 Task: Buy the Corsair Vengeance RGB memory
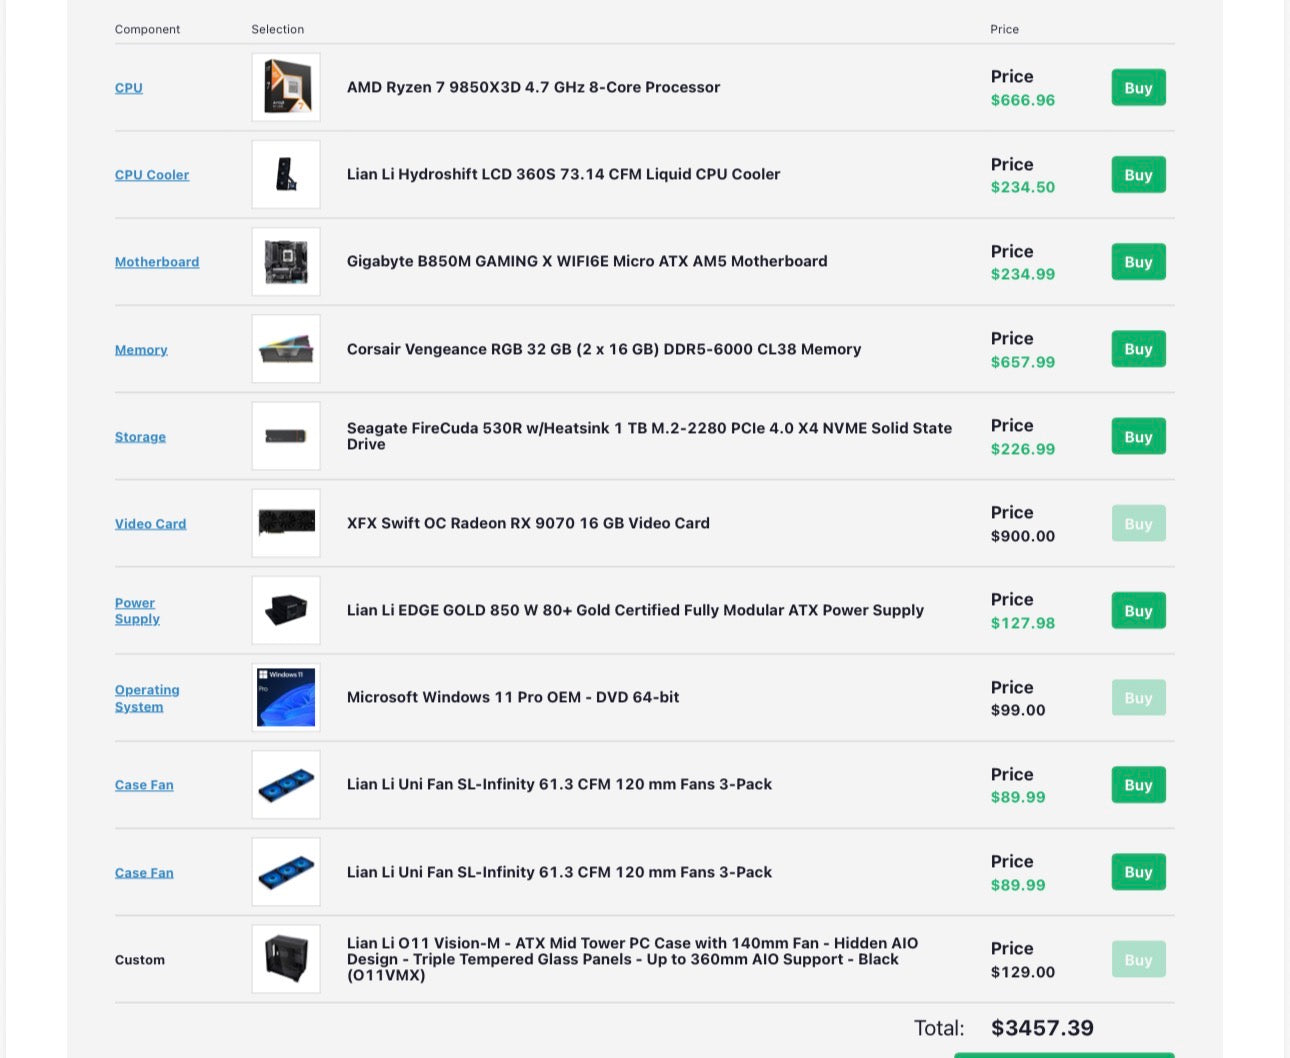pyautogui.click(x=1138, y=349)
